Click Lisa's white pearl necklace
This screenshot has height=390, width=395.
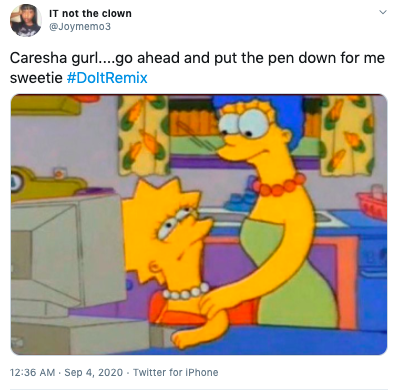(x=185, y=292)
